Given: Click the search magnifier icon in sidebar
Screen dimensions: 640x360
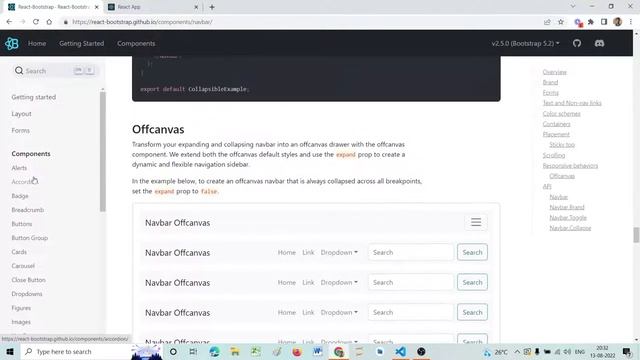Looking at the screenshot, I should coord(19,71).
